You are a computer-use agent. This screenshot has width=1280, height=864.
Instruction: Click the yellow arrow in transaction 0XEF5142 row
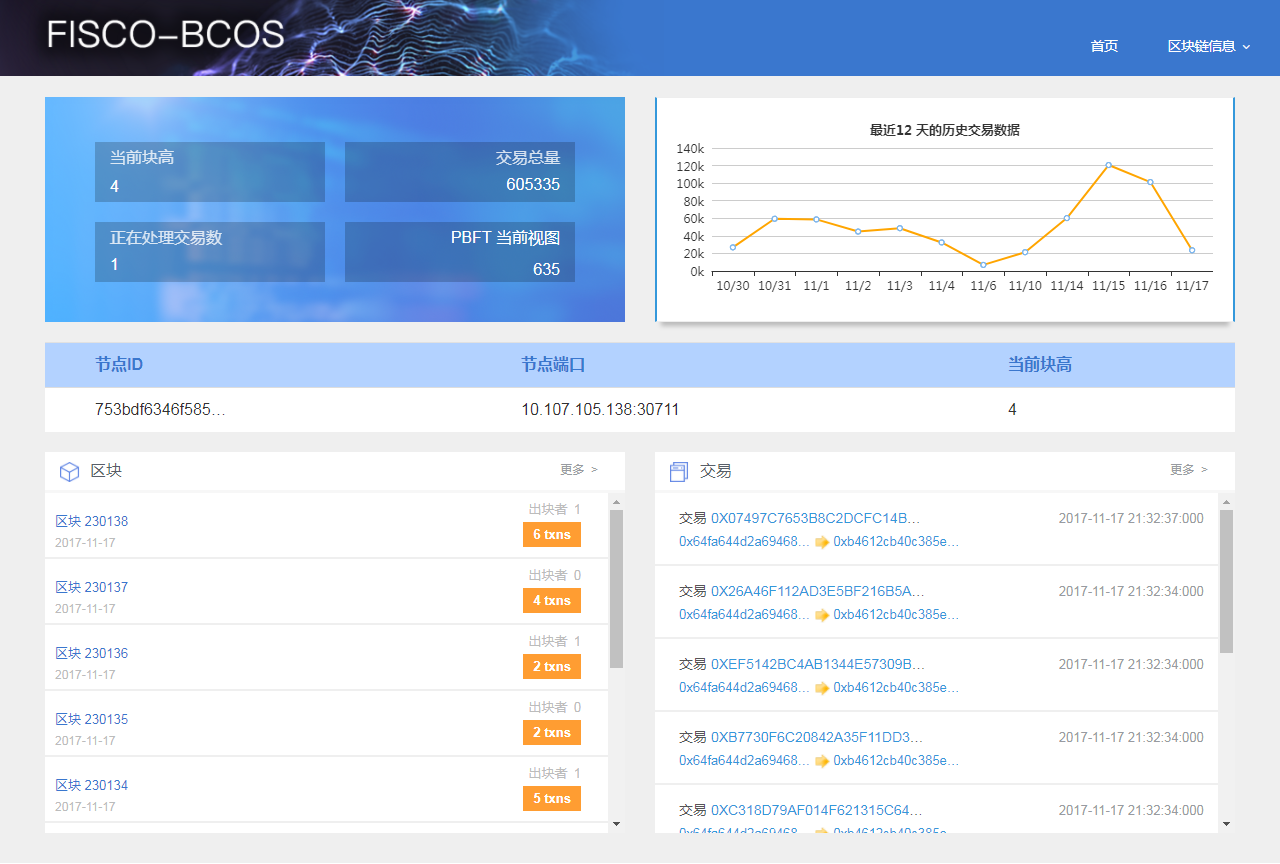pyautogui.click(x=823, y=687)
